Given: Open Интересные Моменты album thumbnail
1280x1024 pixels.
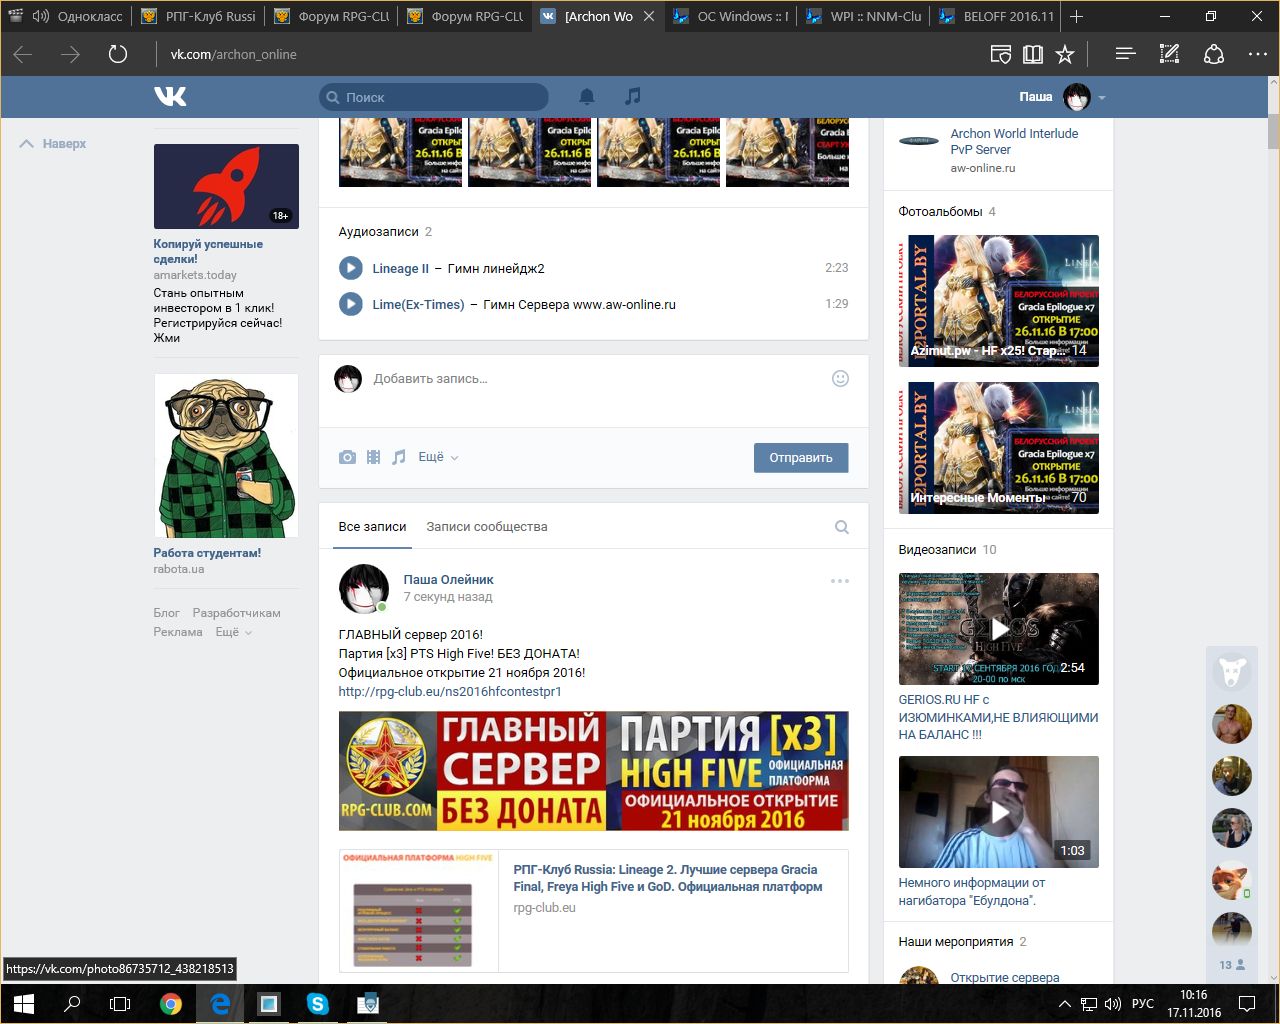Looking at the screenshot, I should [998, 448].
